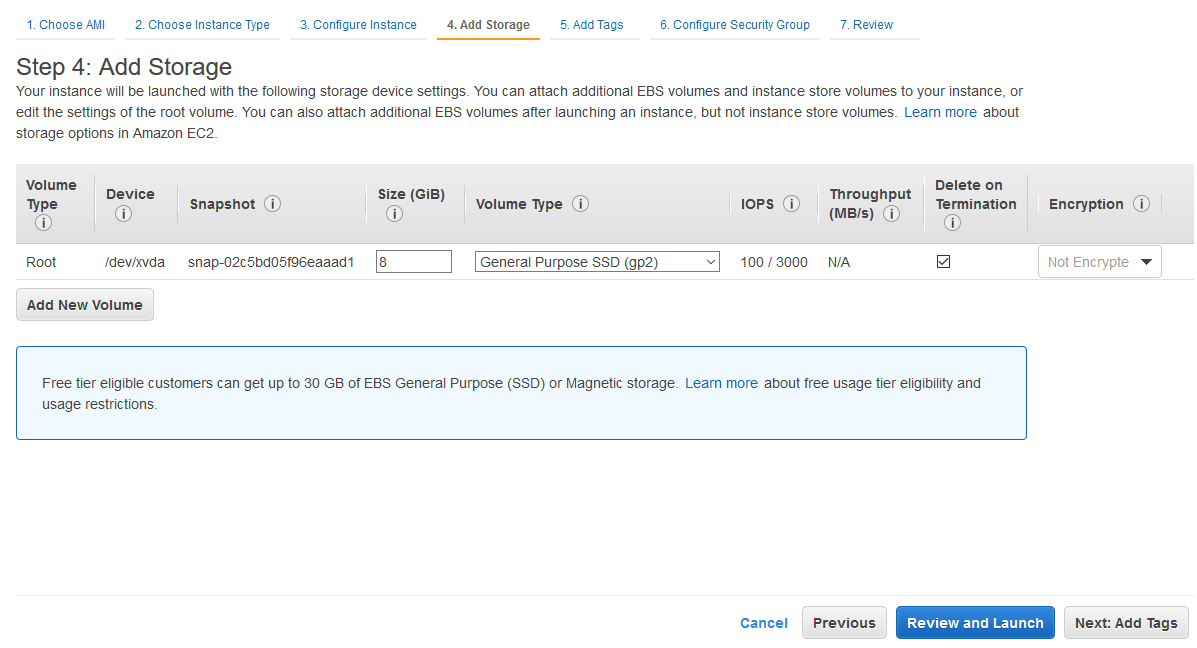This screenshot has width=1197, height=648.
Task: Select snapshot ID snap-02c5bd05f96eaaad1
Action: point(271,262)
